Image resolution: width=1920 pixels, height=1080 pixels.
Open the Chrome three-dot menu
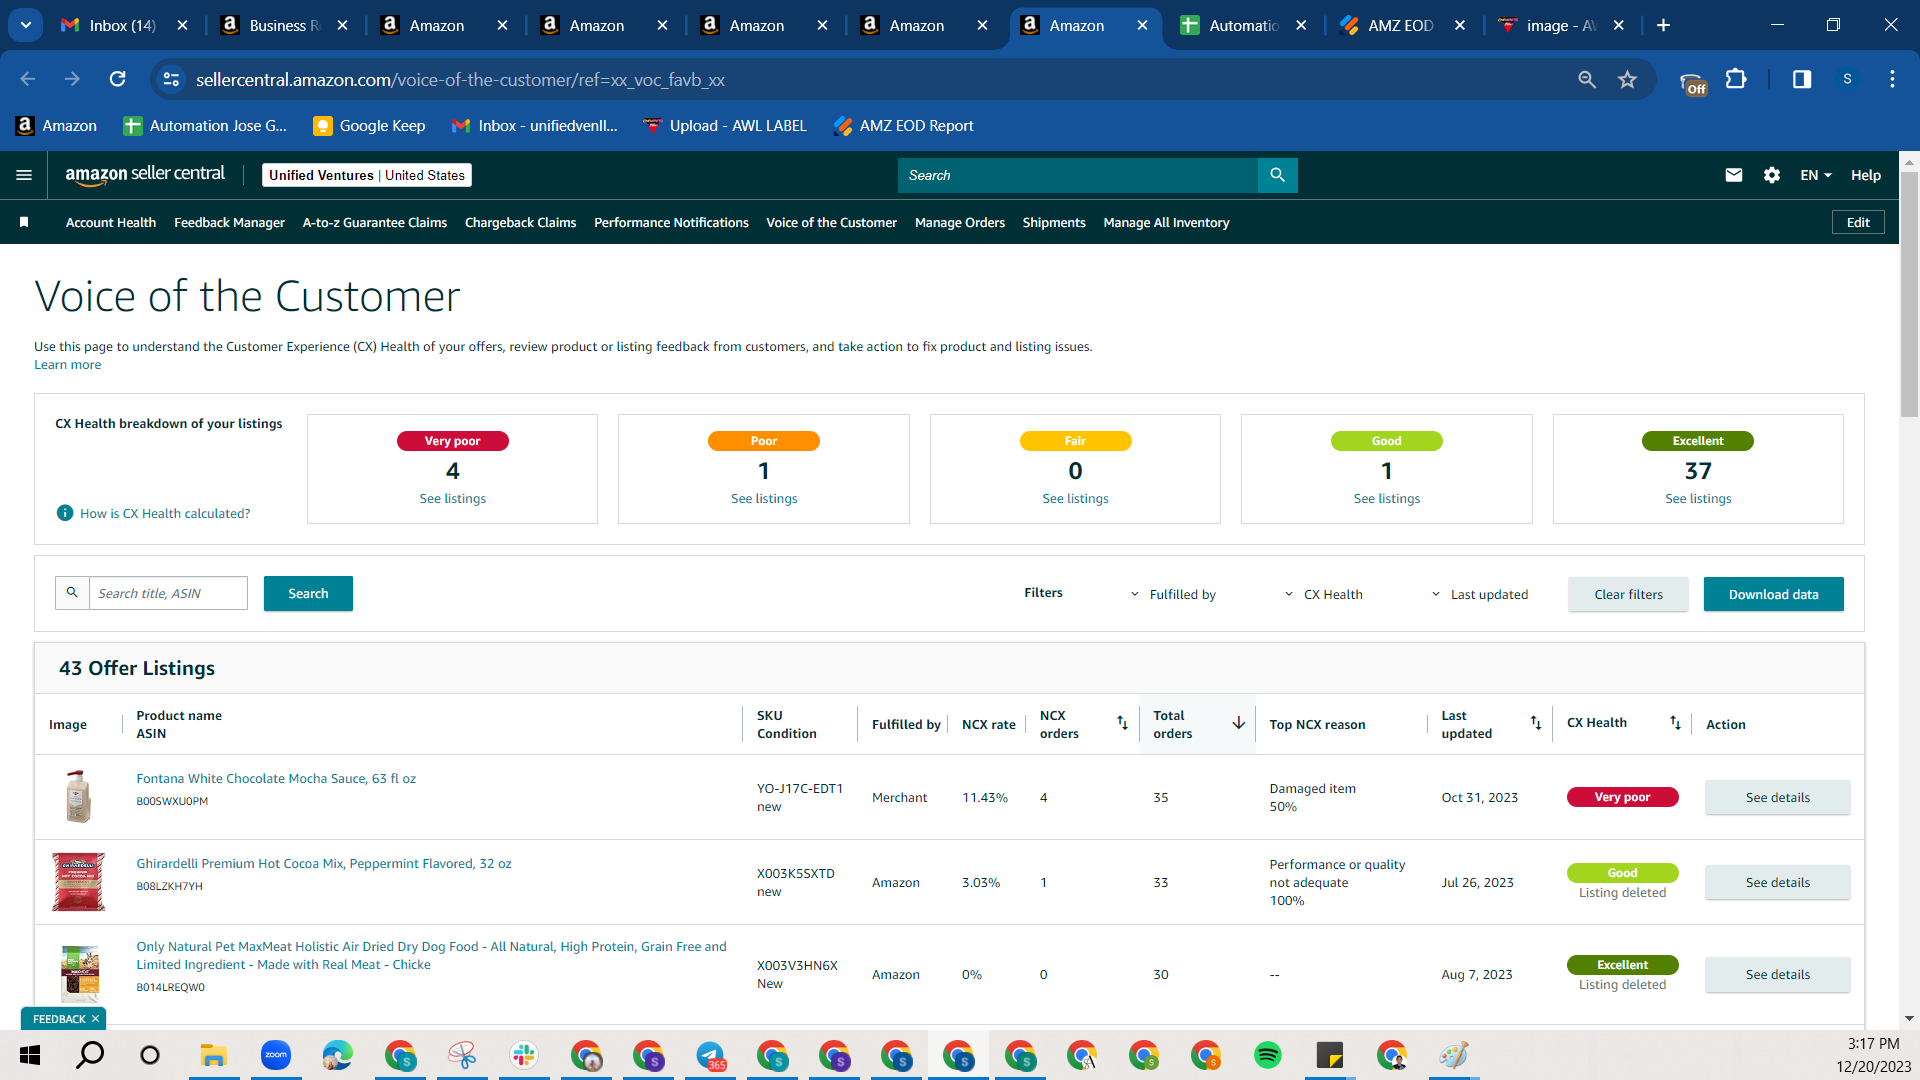[1892, 79]
